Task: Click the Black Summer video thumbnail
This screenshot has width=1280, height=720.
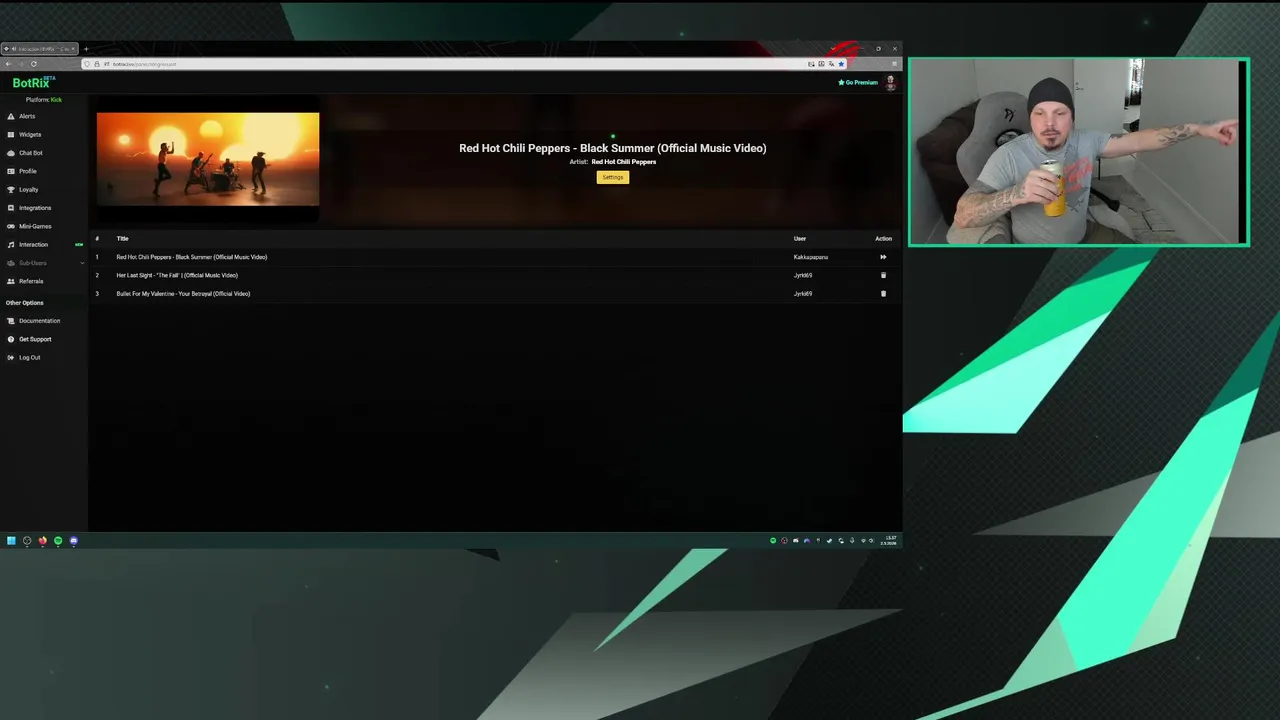Action: 208,159
